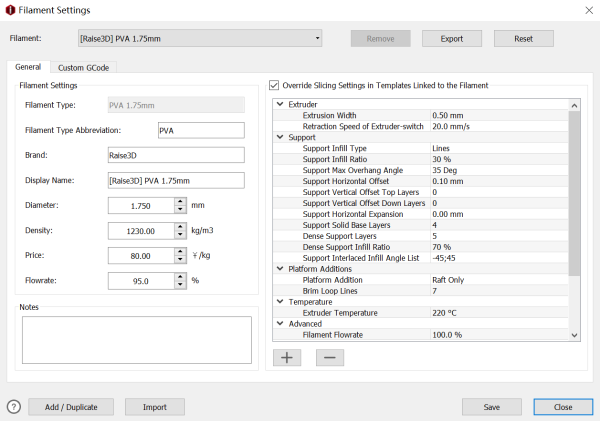Decrease Flowrate using the down arrow

(180, 286)
